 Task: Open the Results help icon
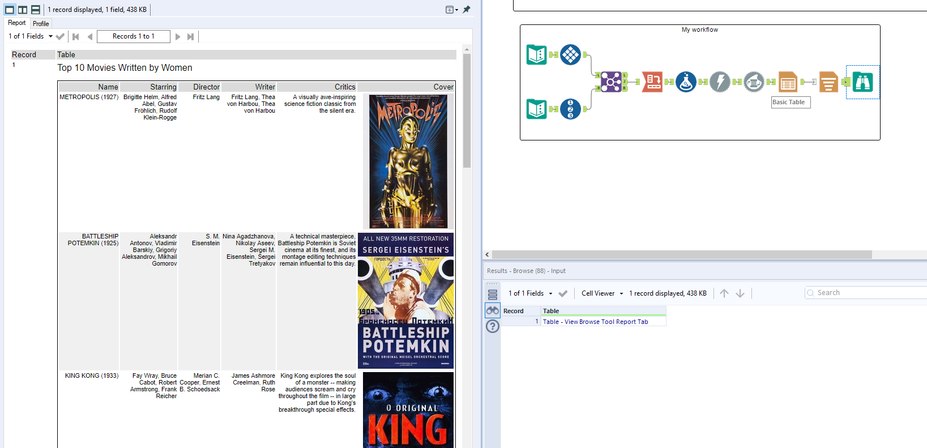click(492, 326)
